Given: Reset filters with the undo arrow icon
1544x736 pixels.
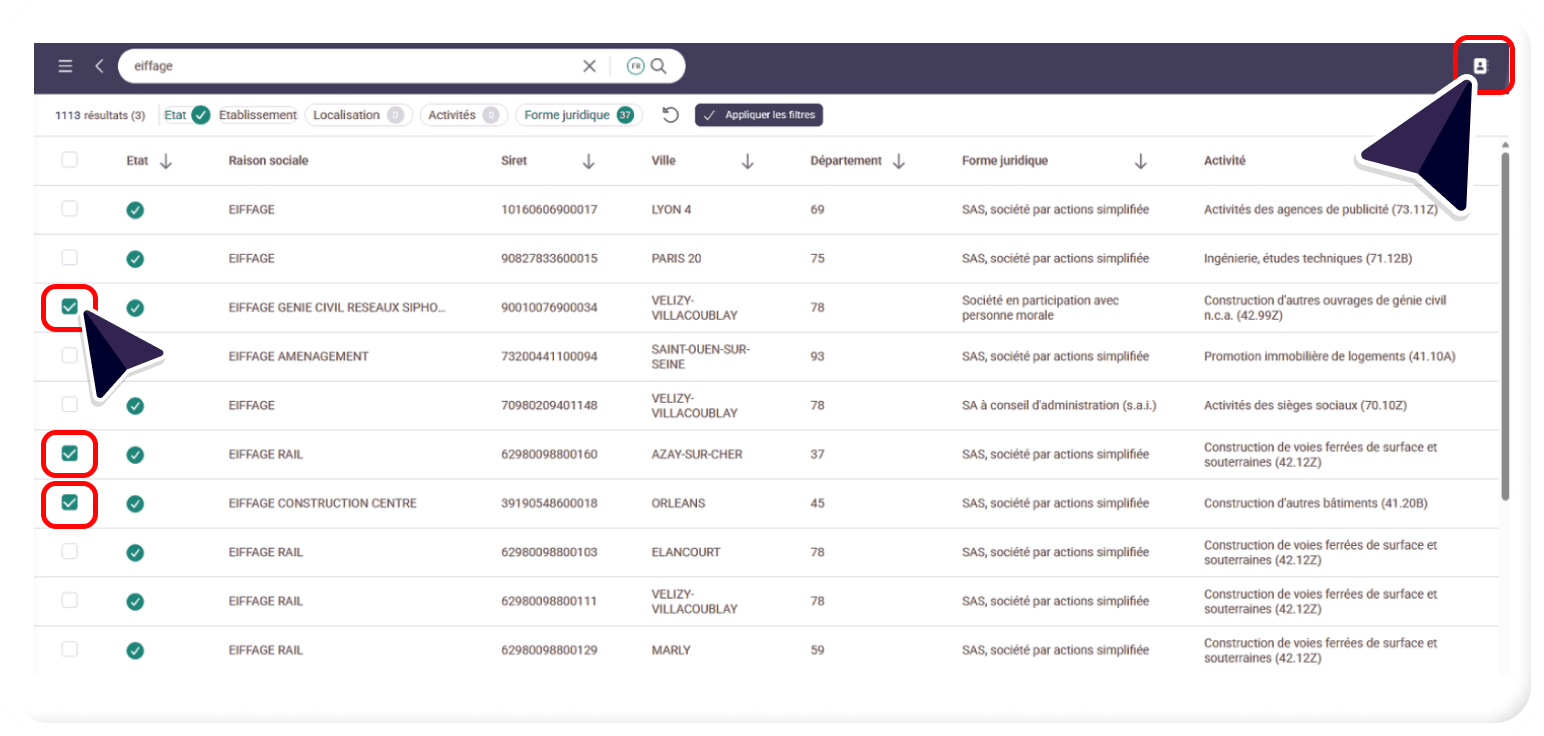Looking at the screenshot, I should [671, 115].
